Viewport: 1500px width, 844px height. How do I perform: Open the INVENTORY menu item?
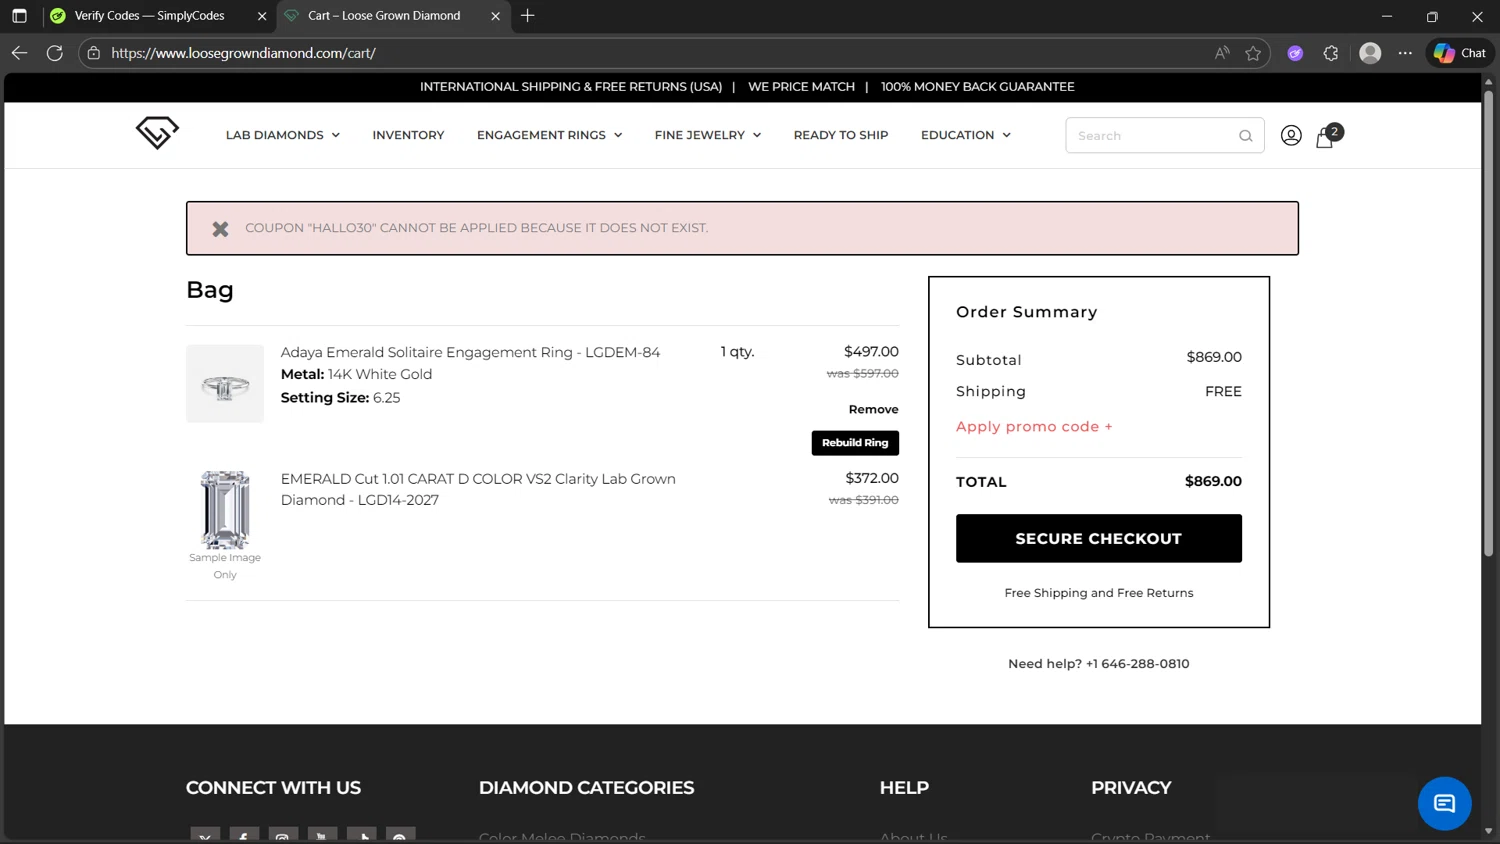408,135
